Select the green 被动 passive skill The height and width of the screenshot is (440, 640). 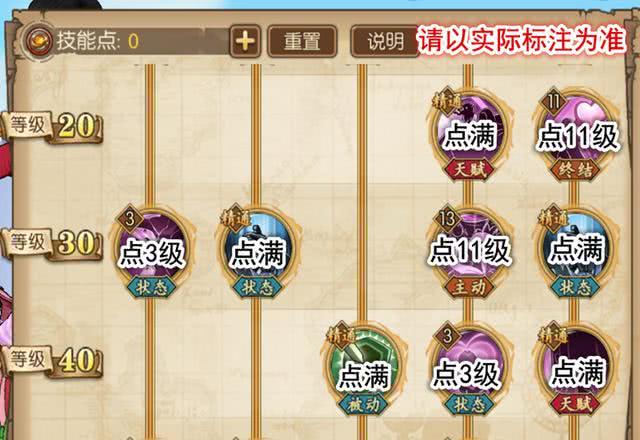[x=363, y=369]
